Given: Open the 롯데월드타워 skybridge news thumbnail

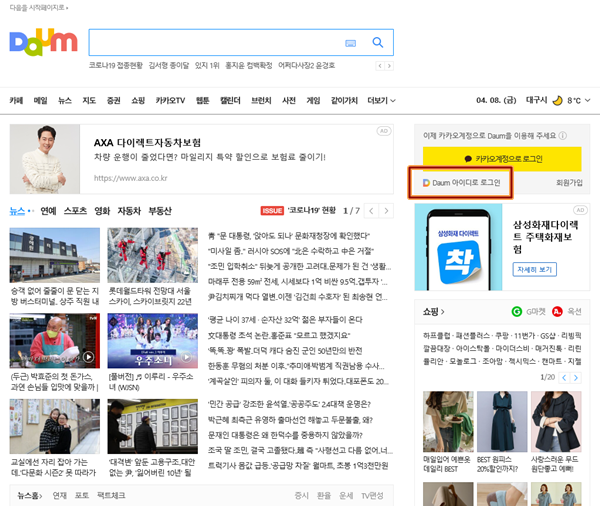Looking at the screenshot, I should 153,255.
